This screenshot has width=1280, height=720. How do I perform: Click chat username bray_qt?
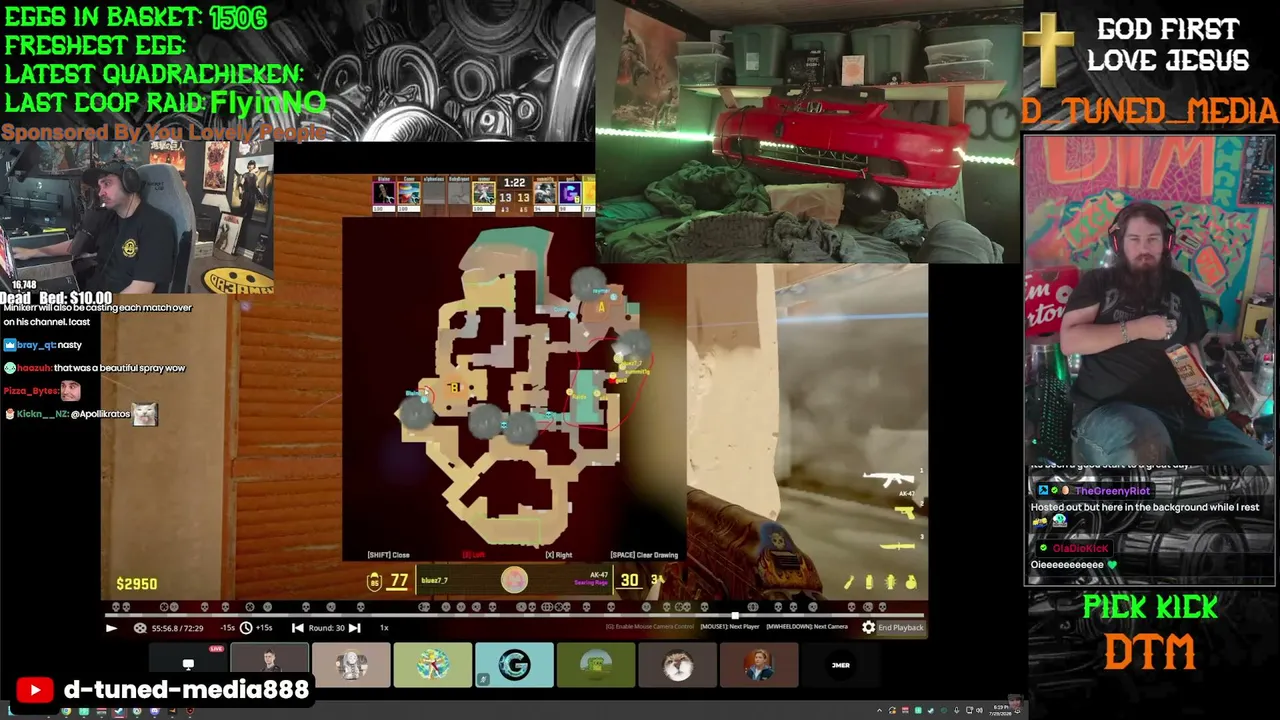(35, 345)
